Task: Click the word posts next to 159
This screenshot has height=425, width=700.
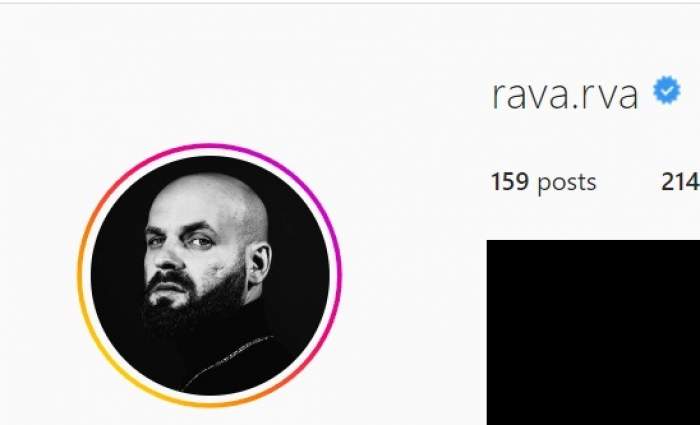Action: 567,183
